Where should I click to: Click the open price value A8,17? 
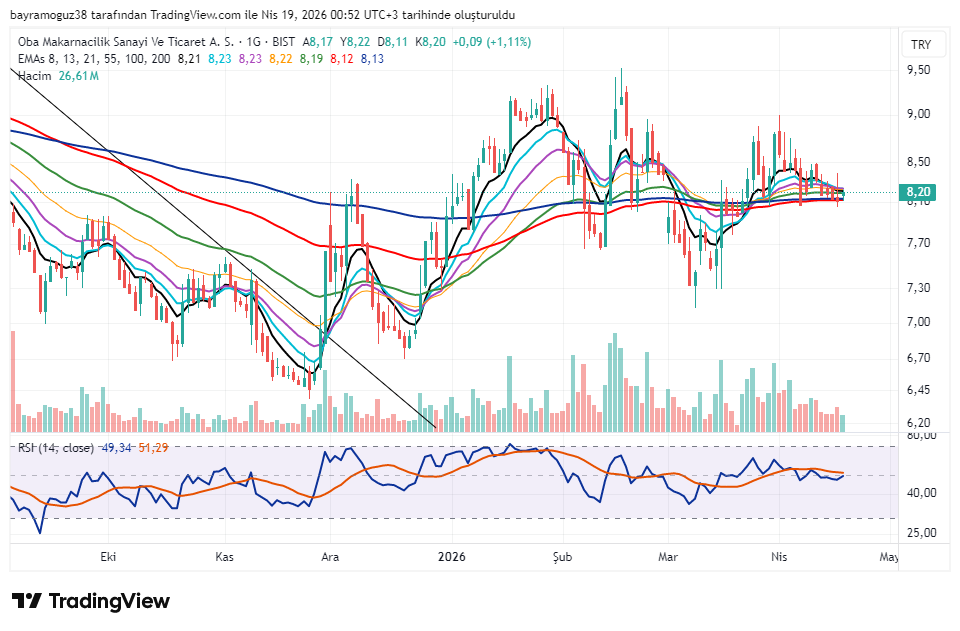tap(318, 42)
